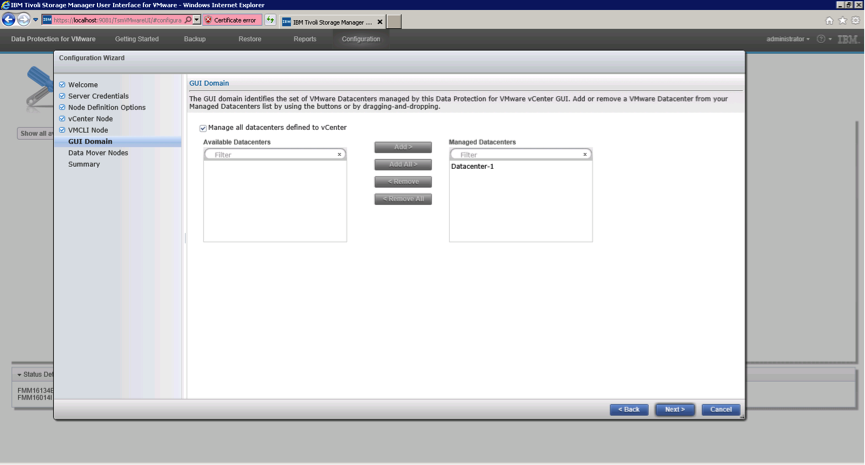The image size is (865, 465).
Task: Click the GUI Domain heading text
Action: pyautogui.click(x=209, y=83)
